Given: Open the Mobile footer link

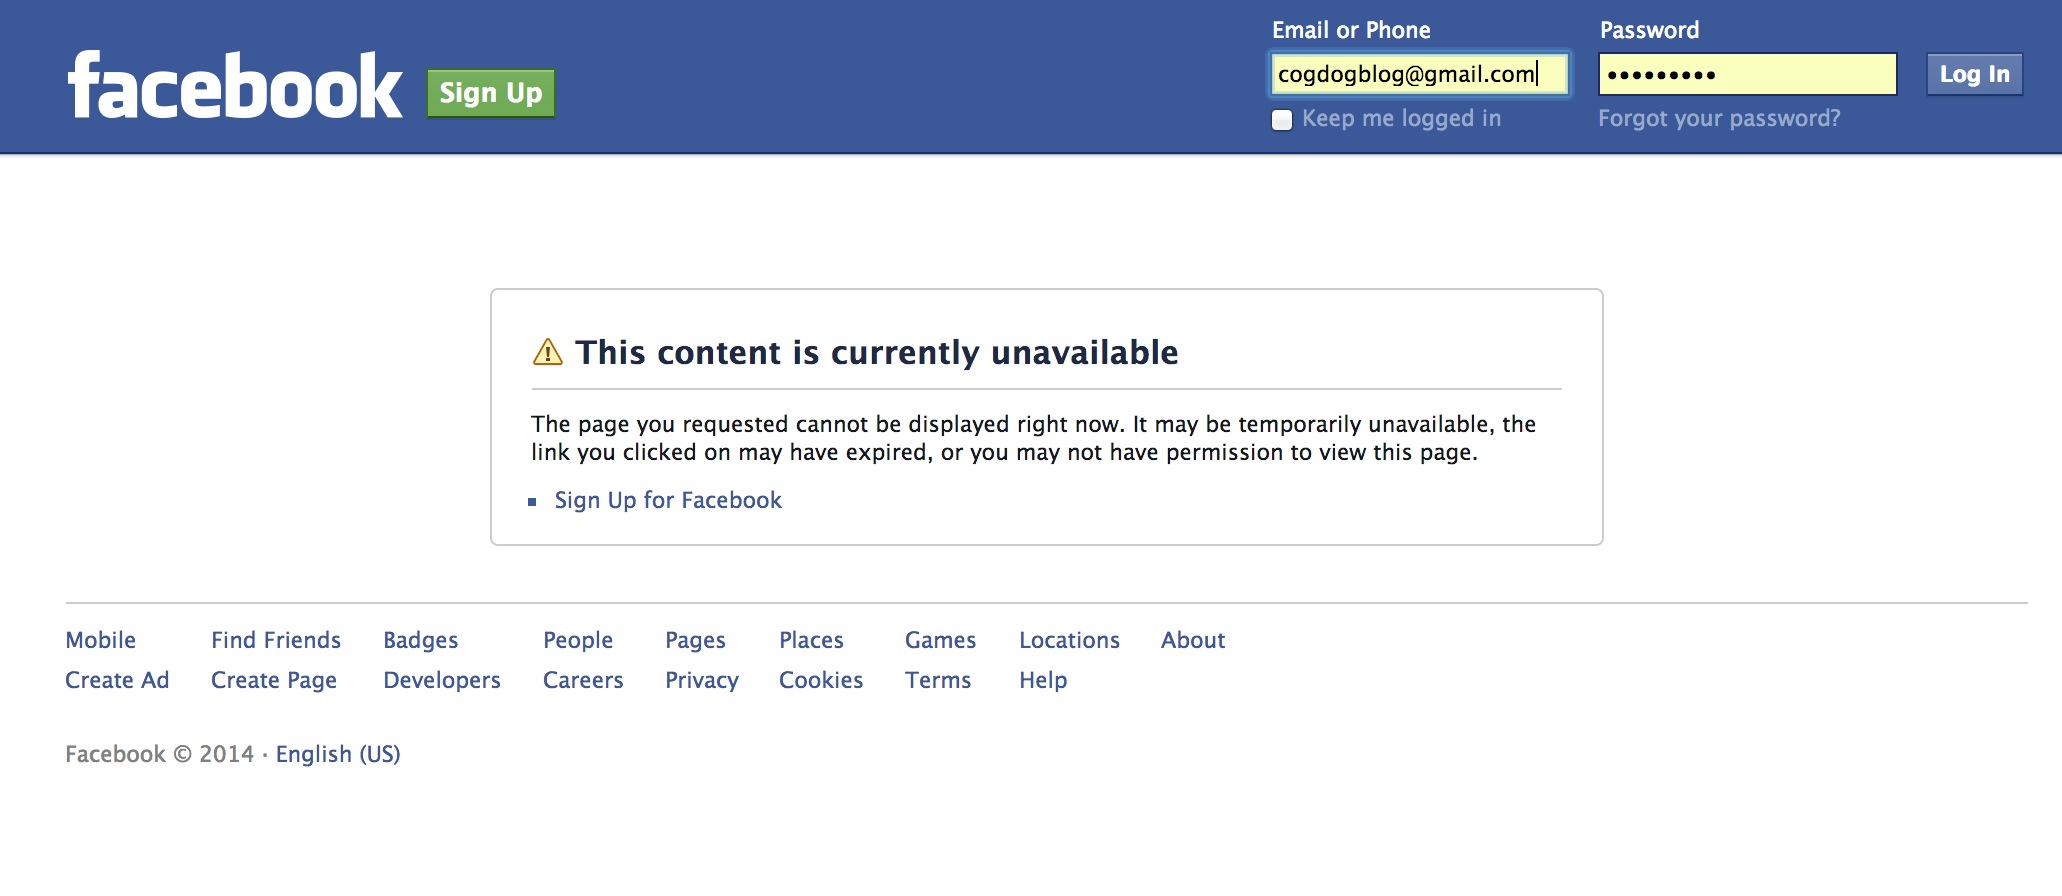Looking at the screenshot, I should click(100, 640).
